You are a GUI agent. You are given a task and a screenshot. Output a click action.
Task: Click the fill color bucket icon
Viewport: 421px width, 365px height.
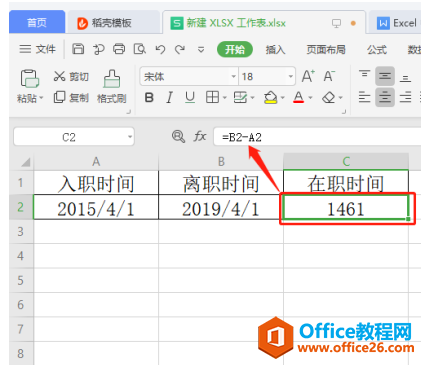(x=270, y=98)
